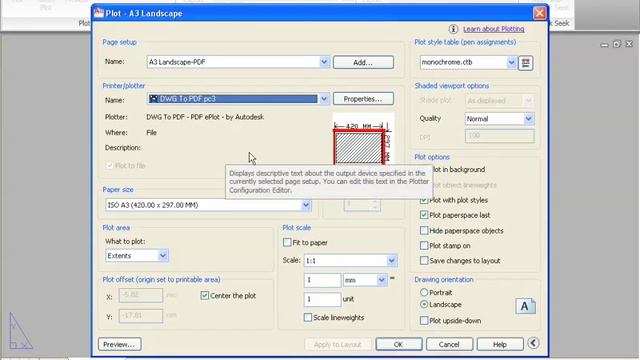This screenshot has width=640, height=360.
Task: Open the plot style table editor icon
Action: [x=525, y=63]
